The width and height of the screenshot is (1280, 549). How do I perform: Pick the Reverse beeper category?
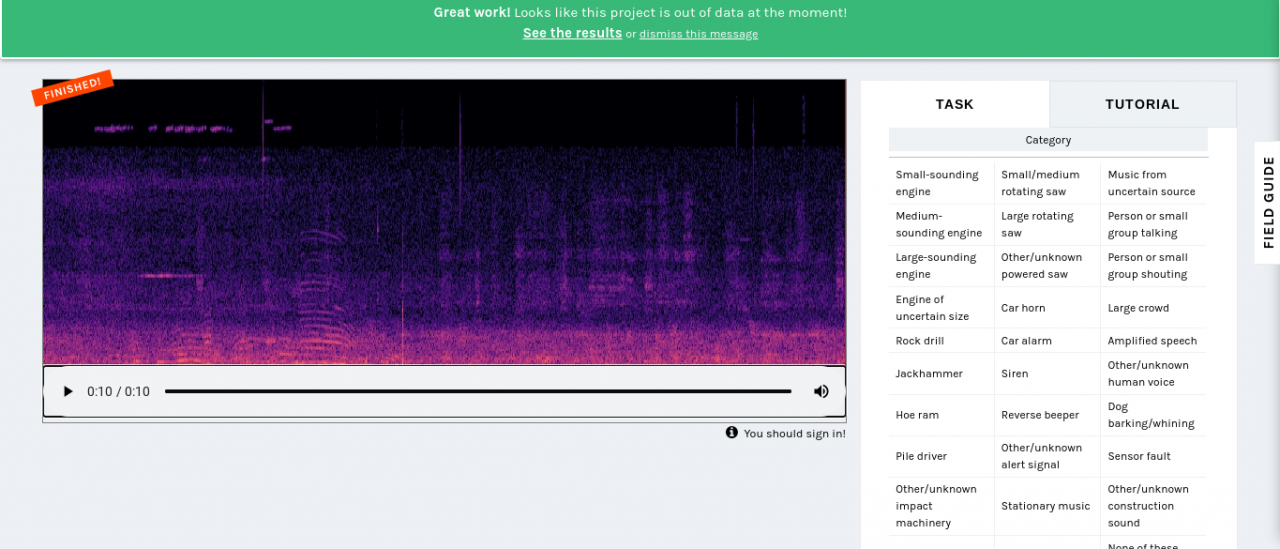[x=1047, y=415]
